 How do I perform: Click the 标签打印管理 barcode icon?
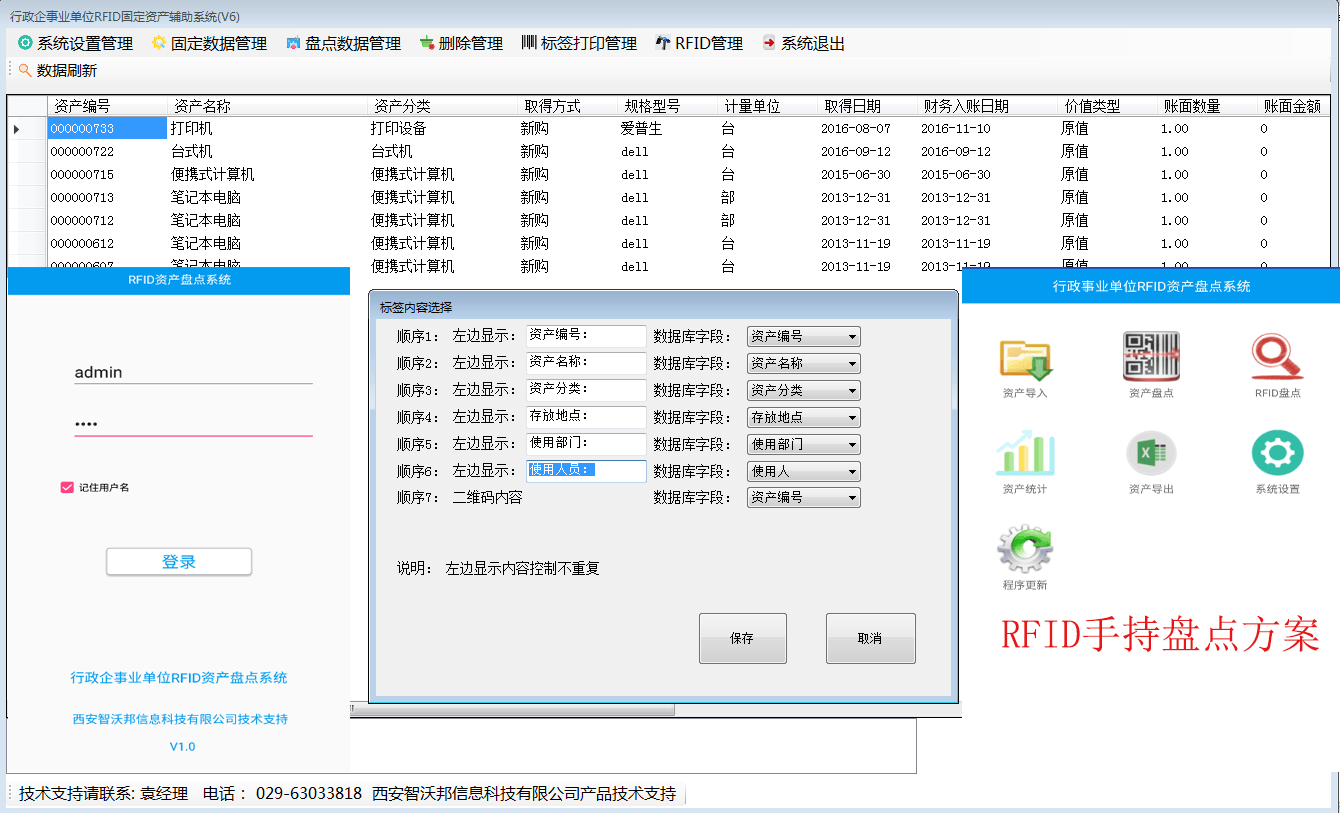[529, 43]
